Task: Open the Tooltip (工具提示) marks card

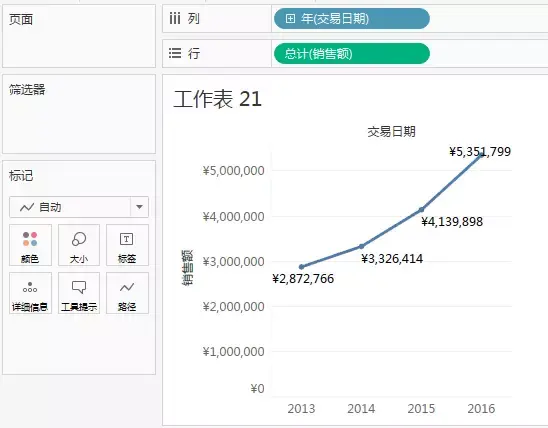Action: pyautogui.click(x=79, y=293)
